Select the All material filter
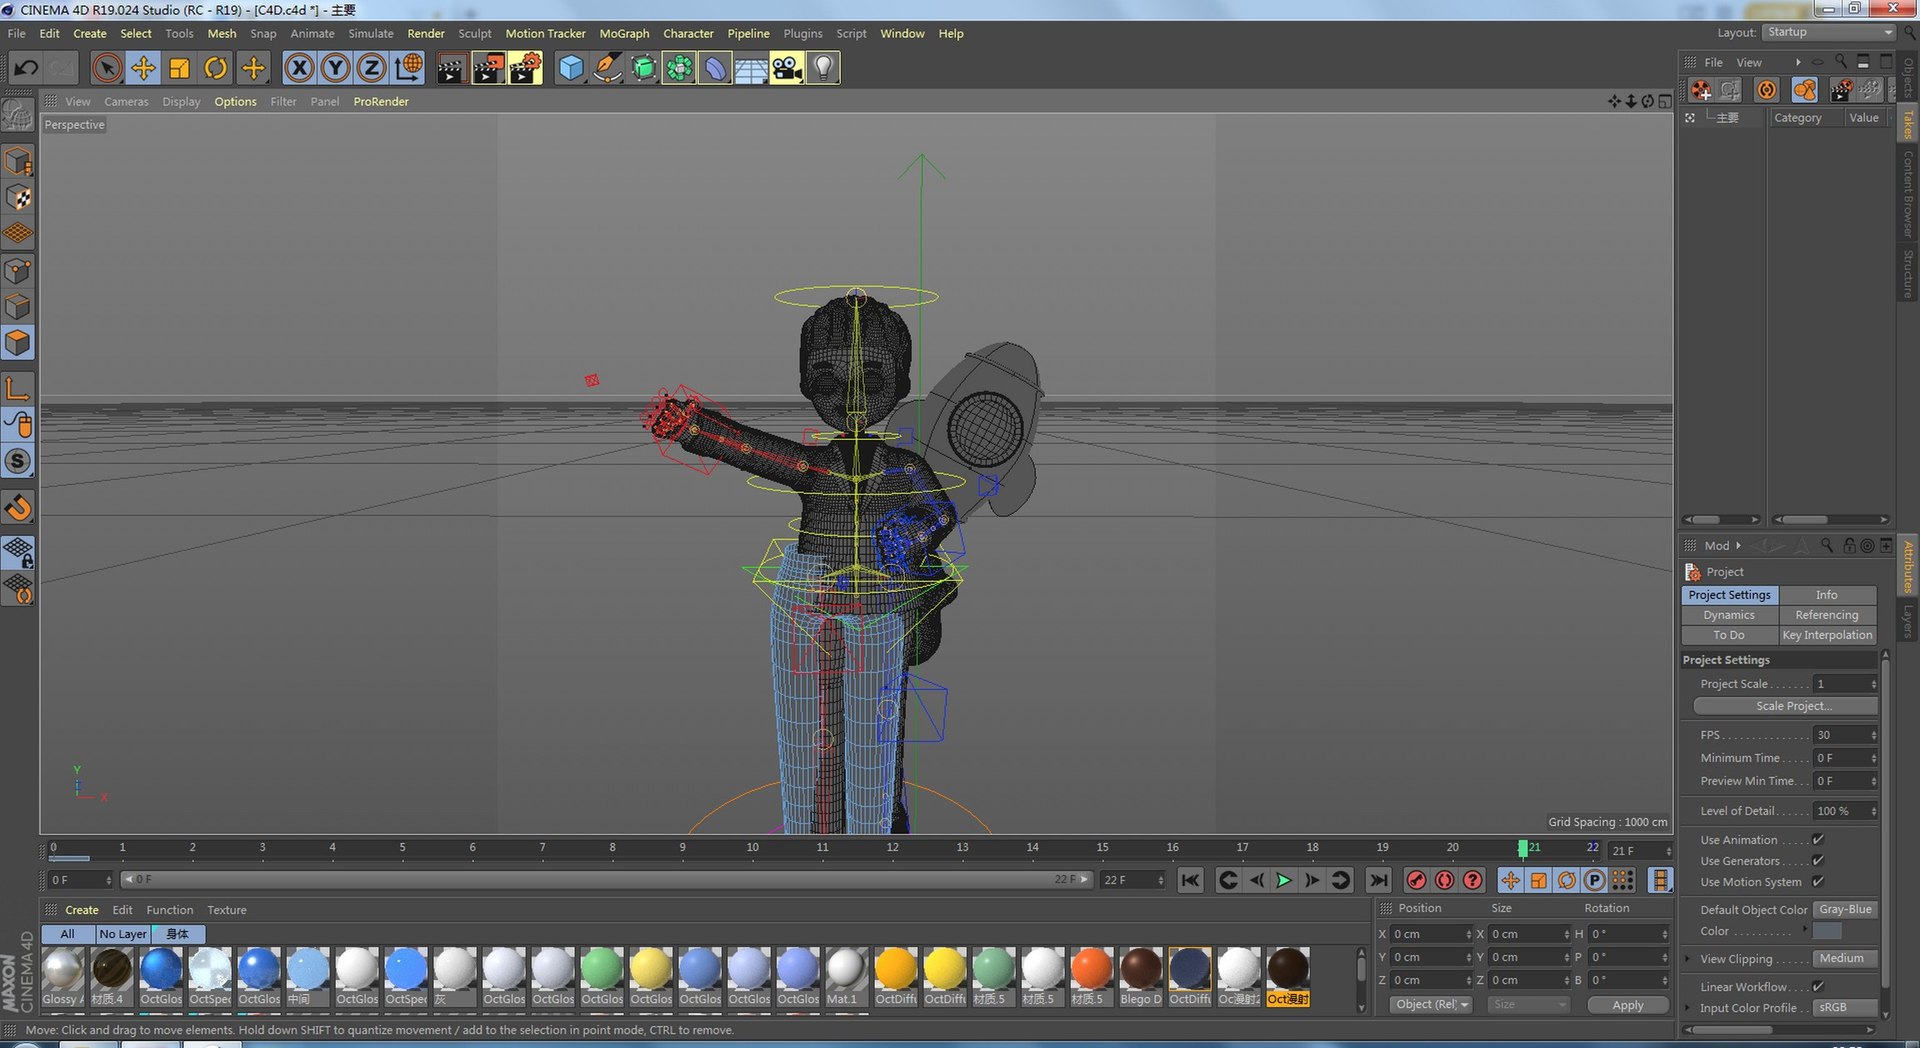Screen dimensions: 1920x1048 [68, 934]
